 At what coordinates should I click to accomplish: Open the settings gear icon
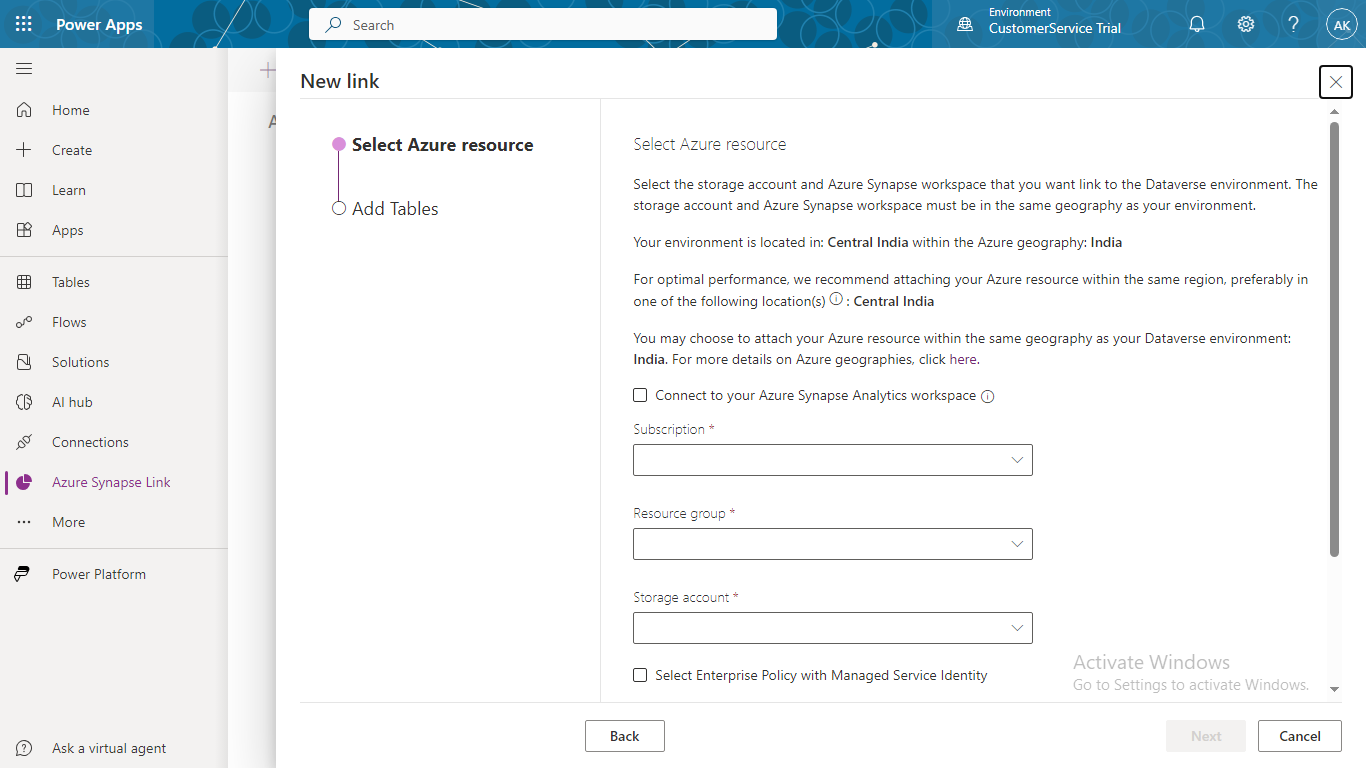pyautogui.click(x=1246, y=24)
